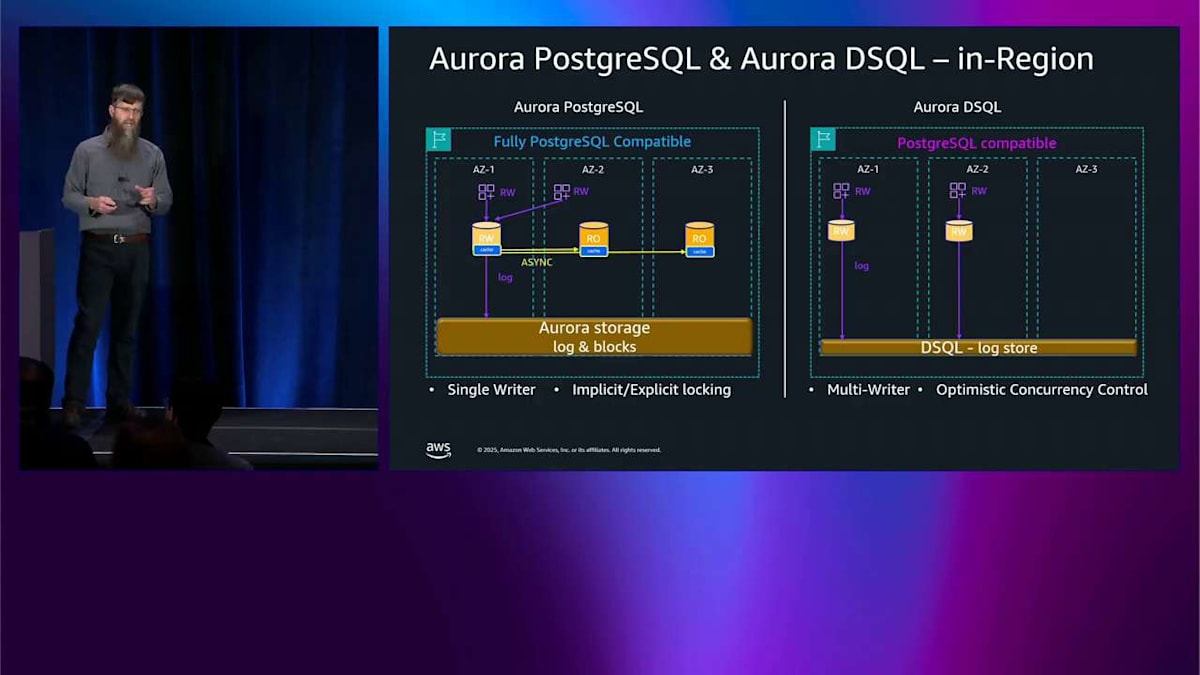This screenshot has height=675, width=1200.
Task: Click the region flag icon in Aurora PostgreSQL diagram
Action: pos(438,140)
